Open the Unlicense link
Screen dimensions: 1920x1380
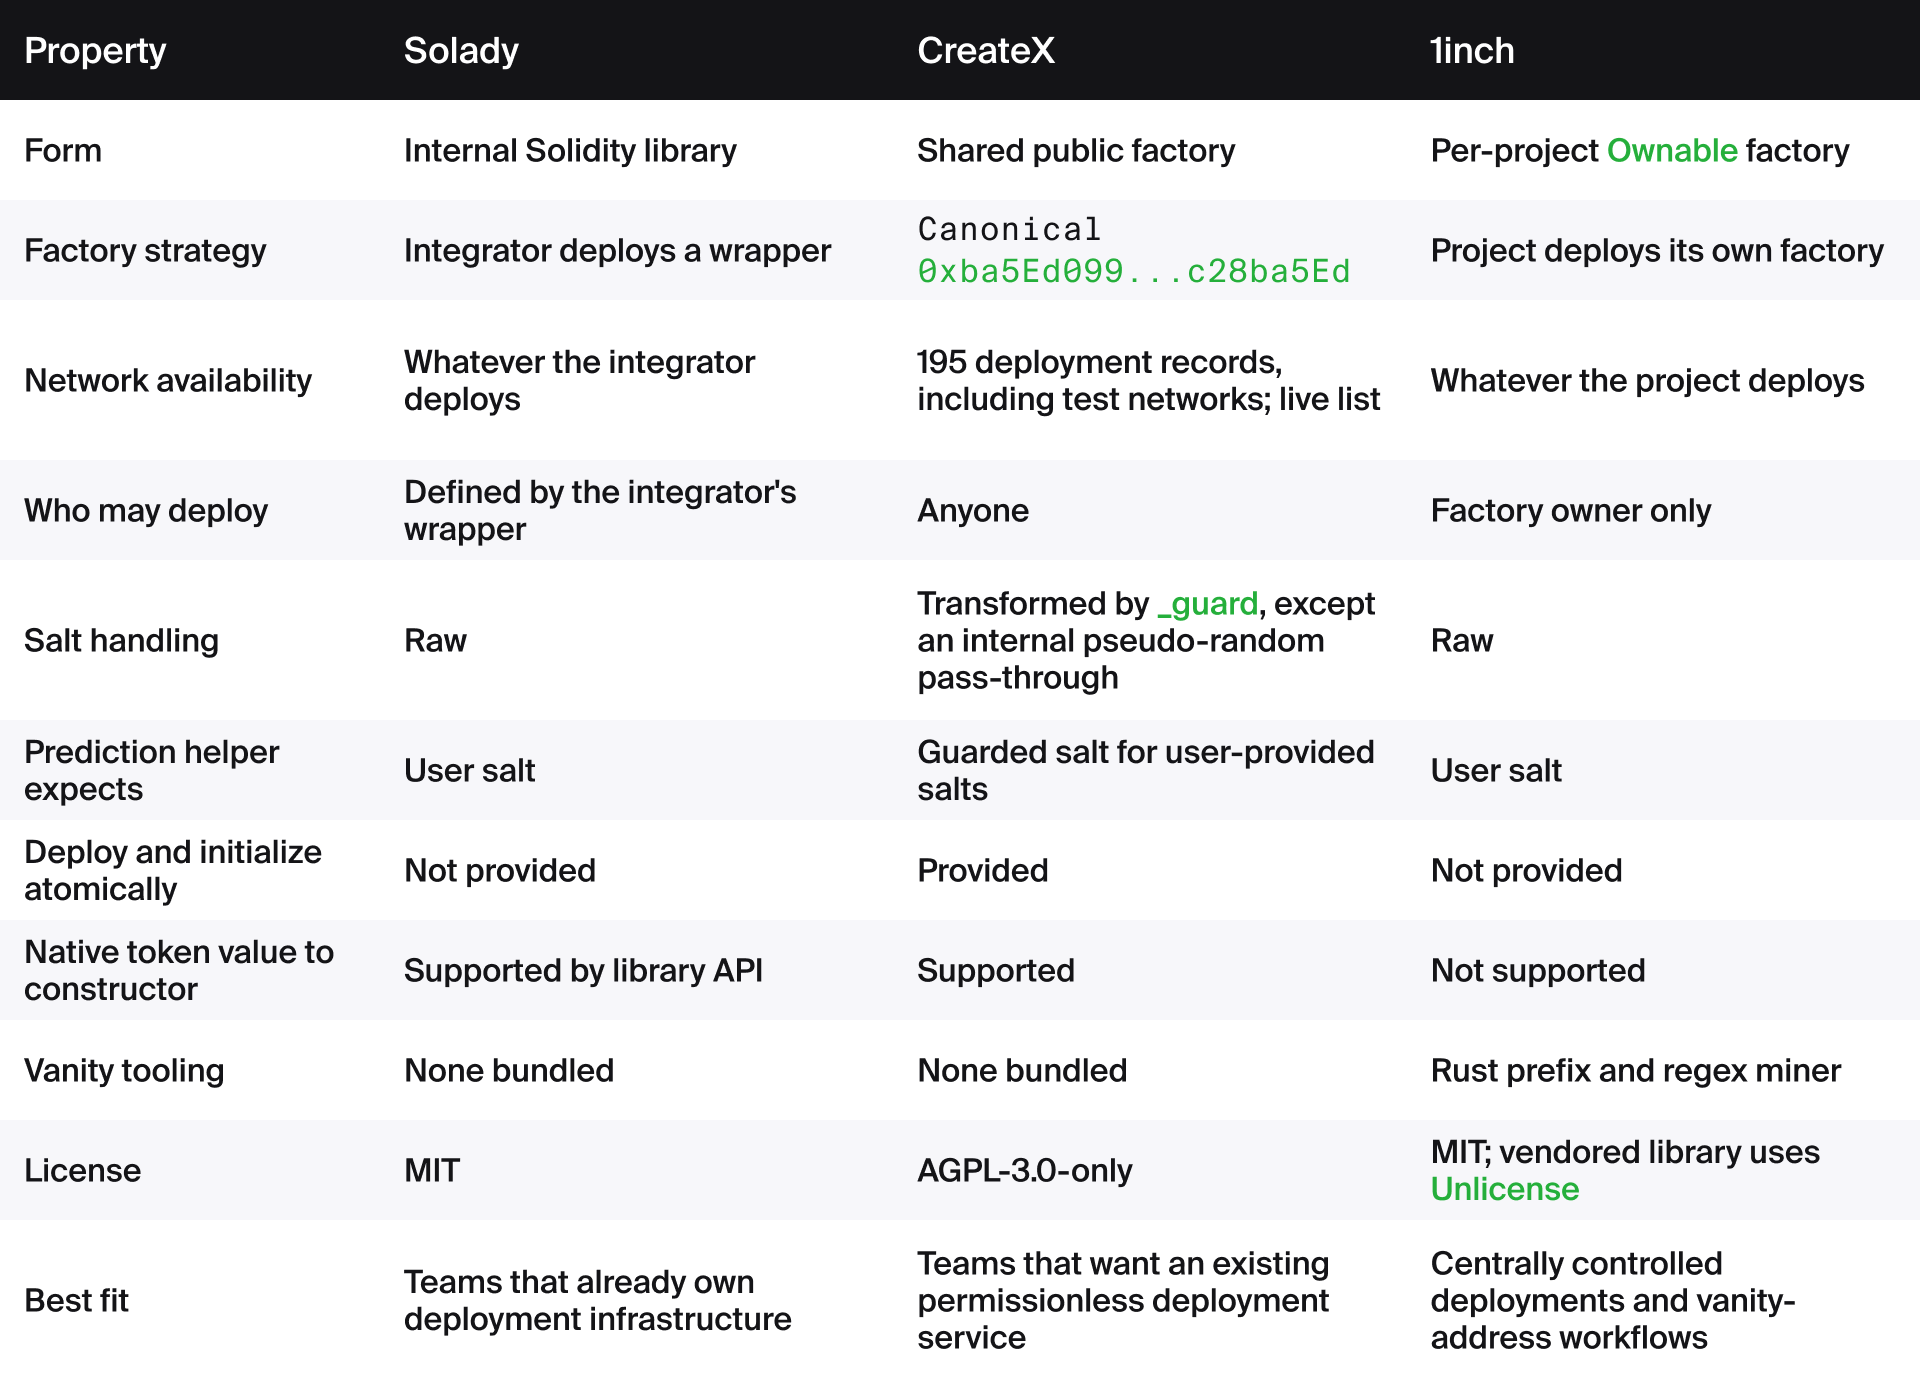[x=1505, y=1189]
